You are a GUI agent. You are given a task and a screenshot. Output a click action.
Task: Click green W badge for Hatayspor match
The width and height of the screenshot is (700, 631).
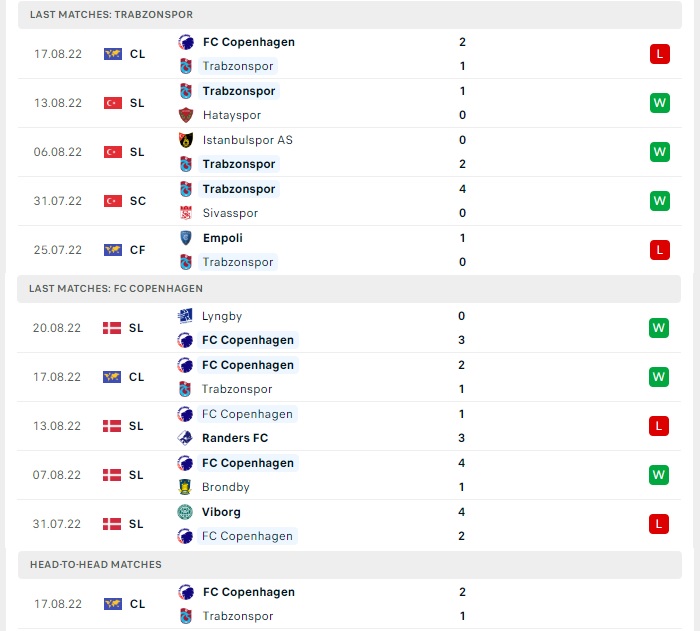pos(660,103)
